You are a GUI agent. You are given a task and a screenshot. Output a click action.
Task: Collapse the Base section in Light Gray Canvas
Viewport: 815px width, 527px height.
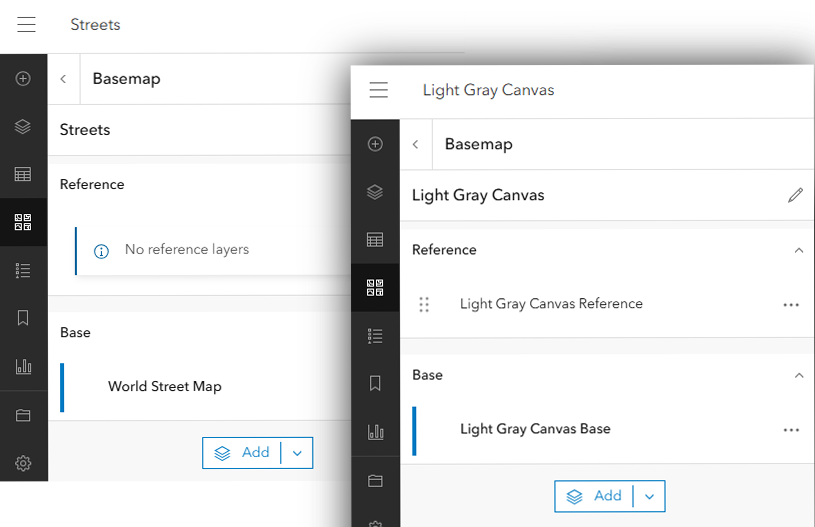click(798, 376)
